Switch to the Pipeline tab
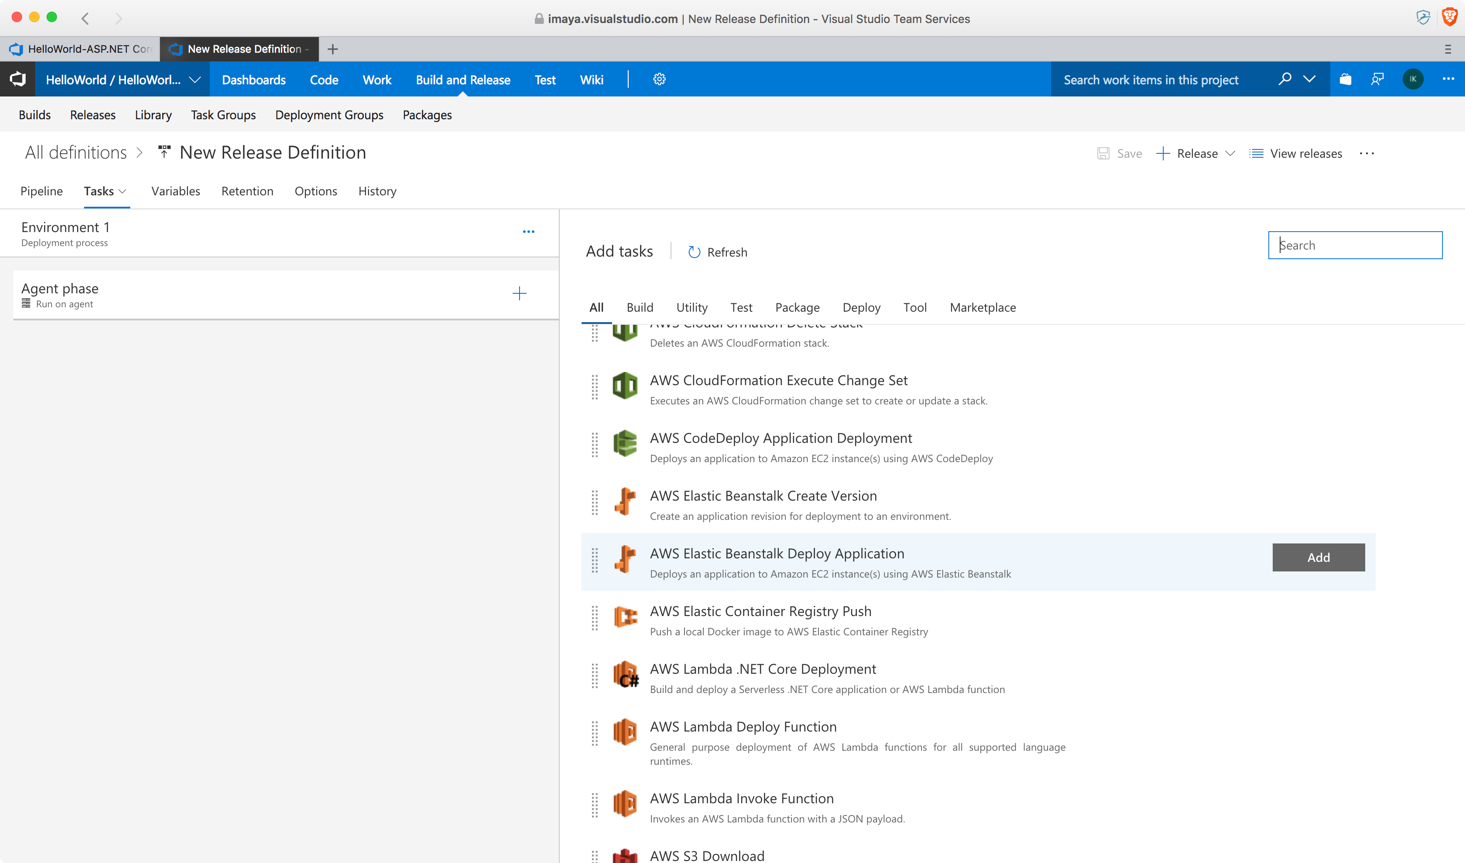The image size is (1465, 863). coord(42,191)
